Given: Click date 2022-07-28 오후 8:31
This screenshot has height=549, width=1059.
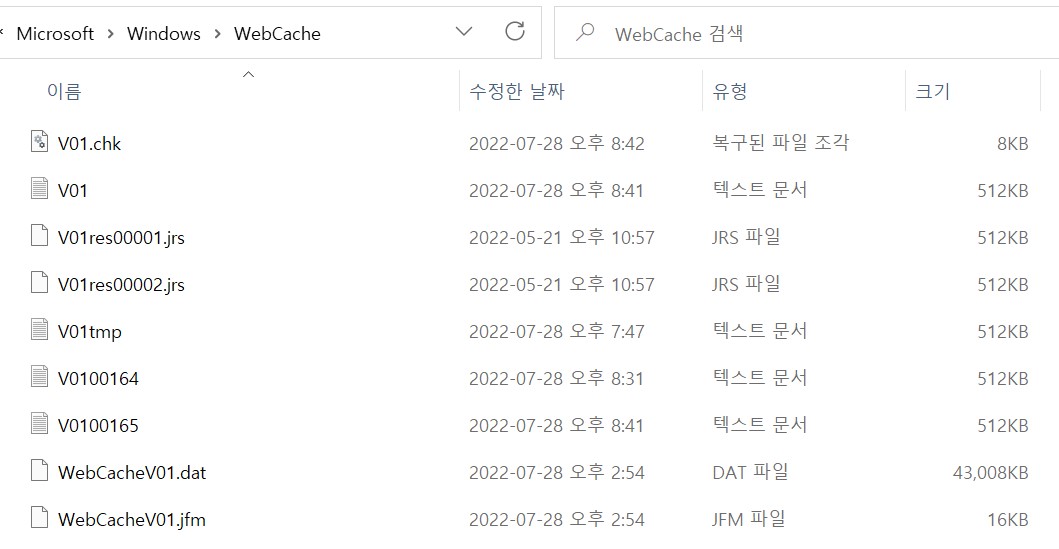Looking at the screenshot, I should (556, 379).
